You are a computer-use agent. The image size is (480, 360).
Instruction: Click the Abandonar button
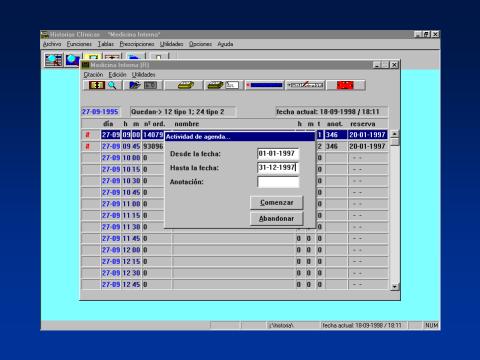click(x=277, y=219)
